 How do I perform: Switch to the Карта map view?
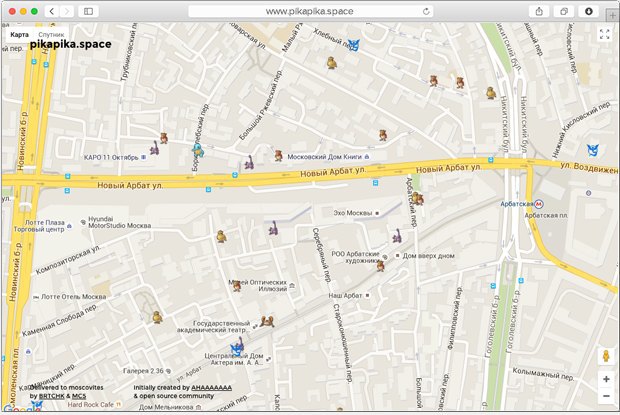(19, 34)
